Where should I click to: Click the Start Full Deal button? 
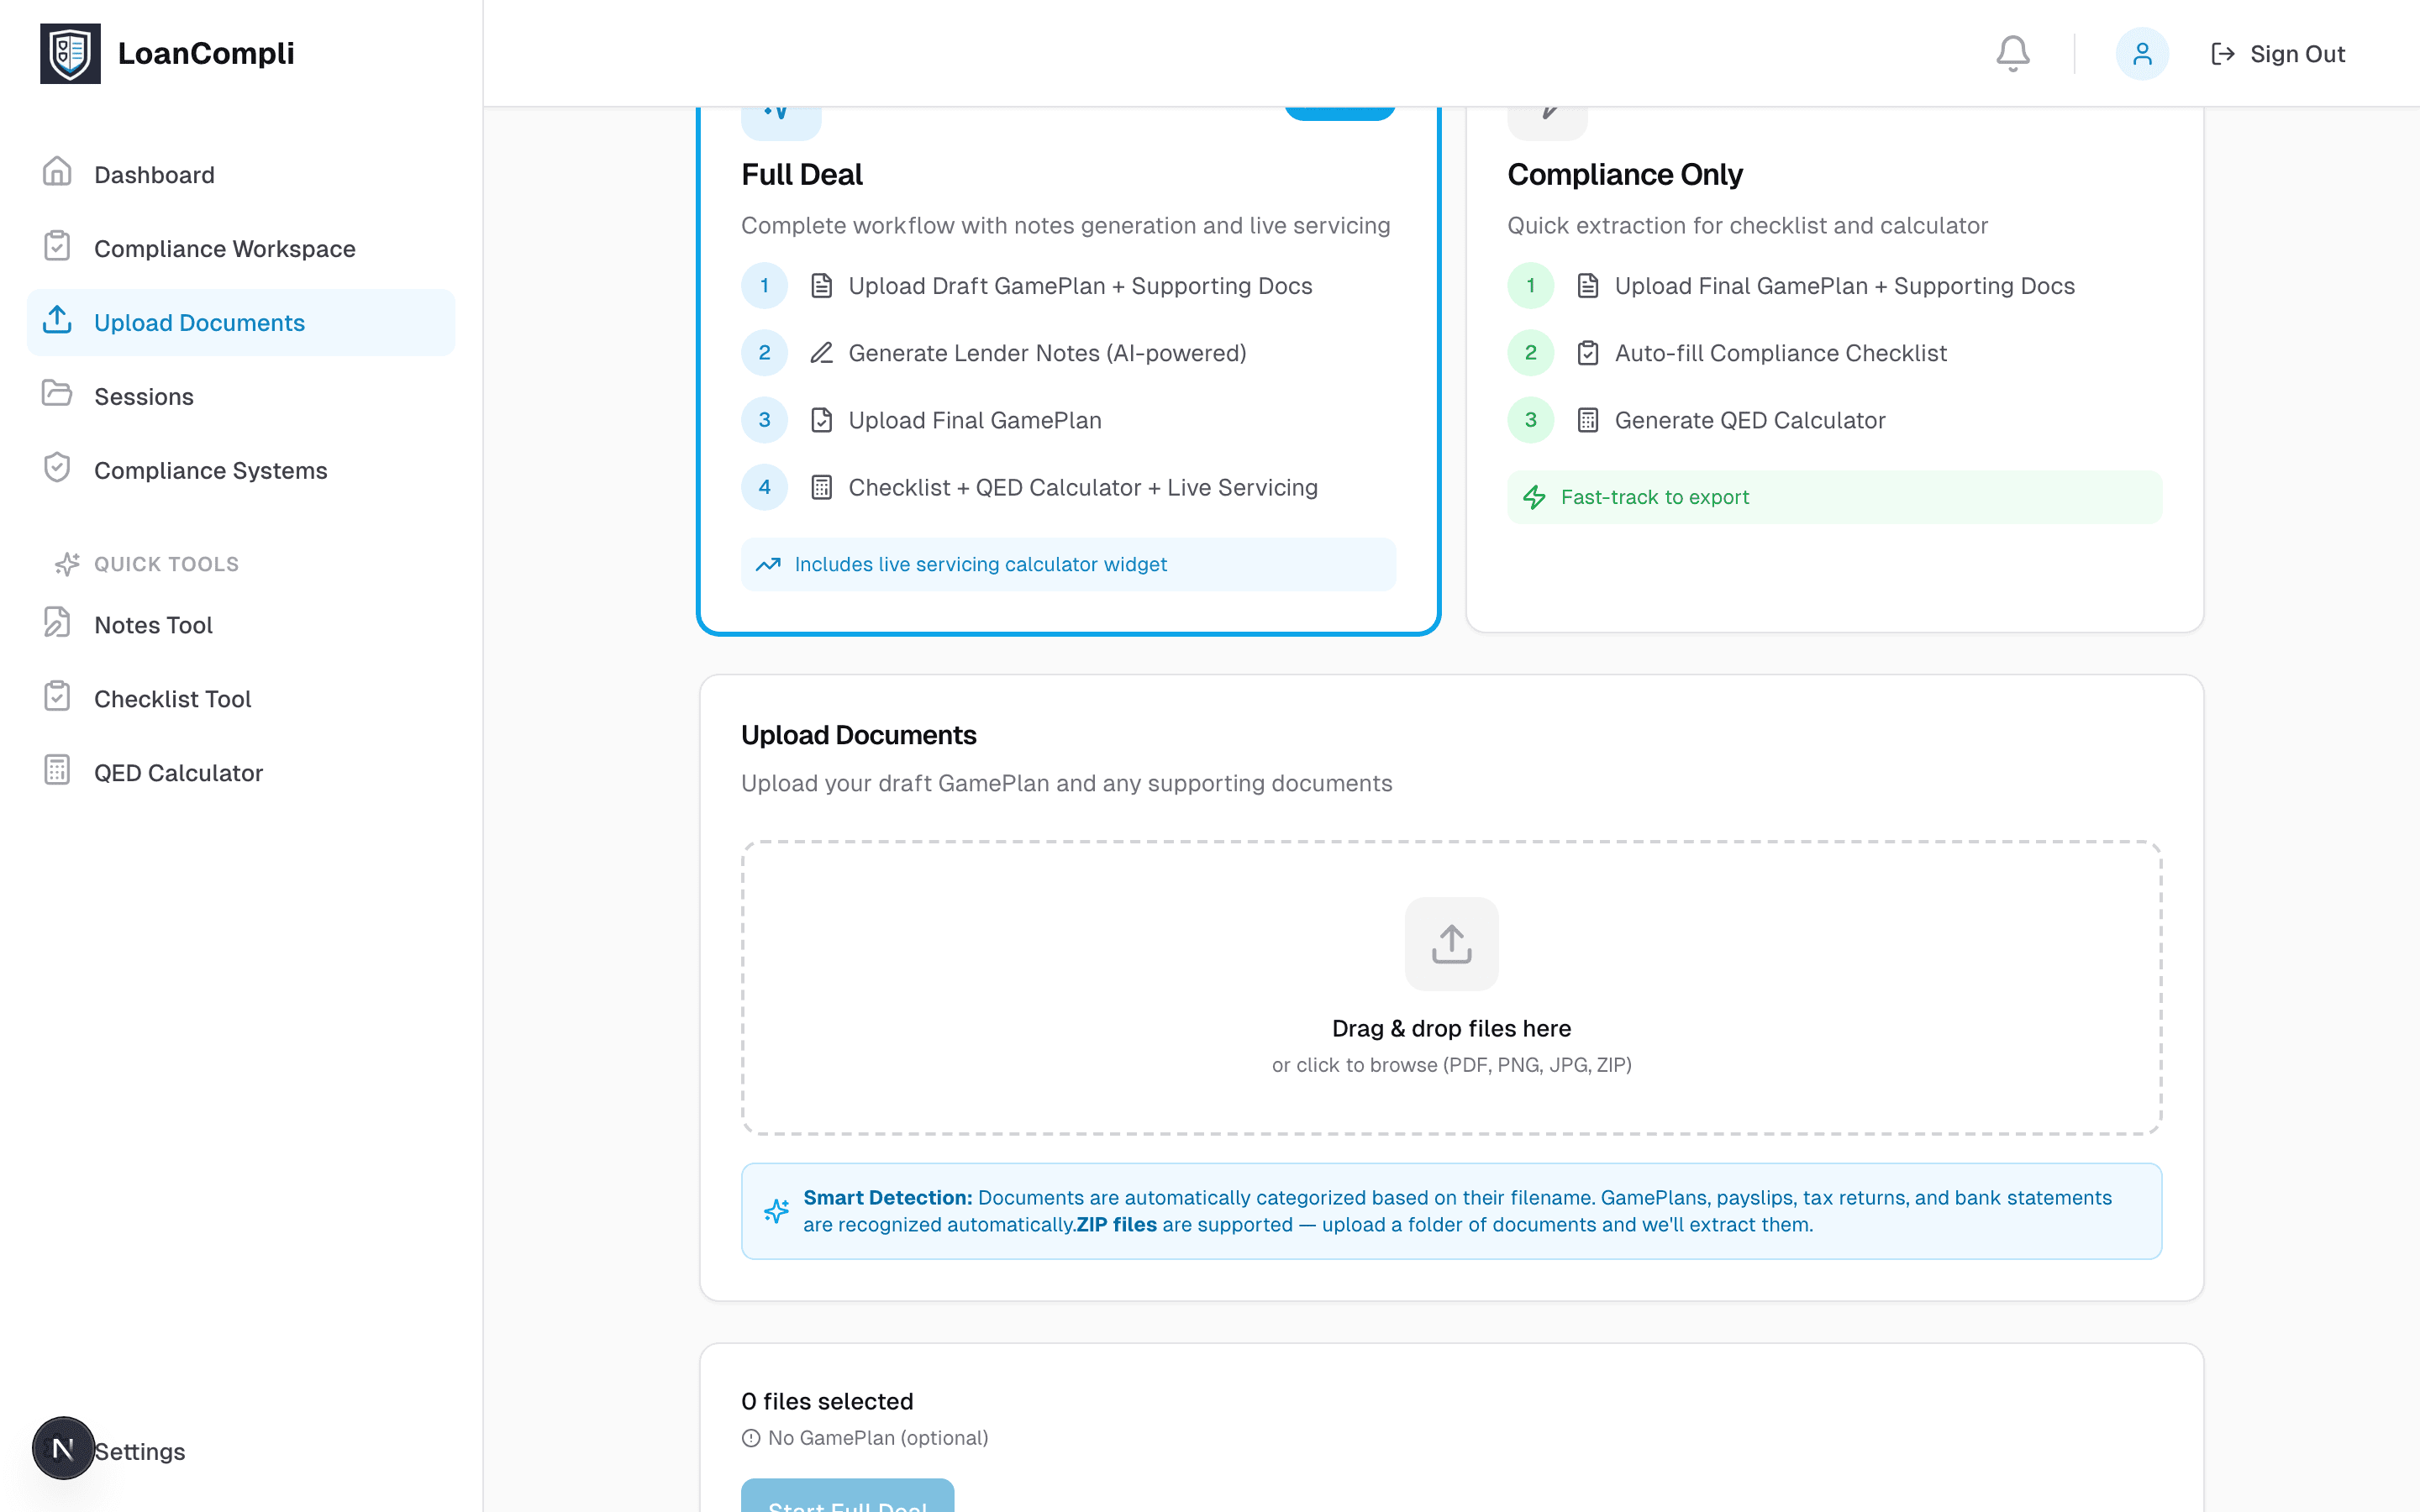click(847, 1496)
